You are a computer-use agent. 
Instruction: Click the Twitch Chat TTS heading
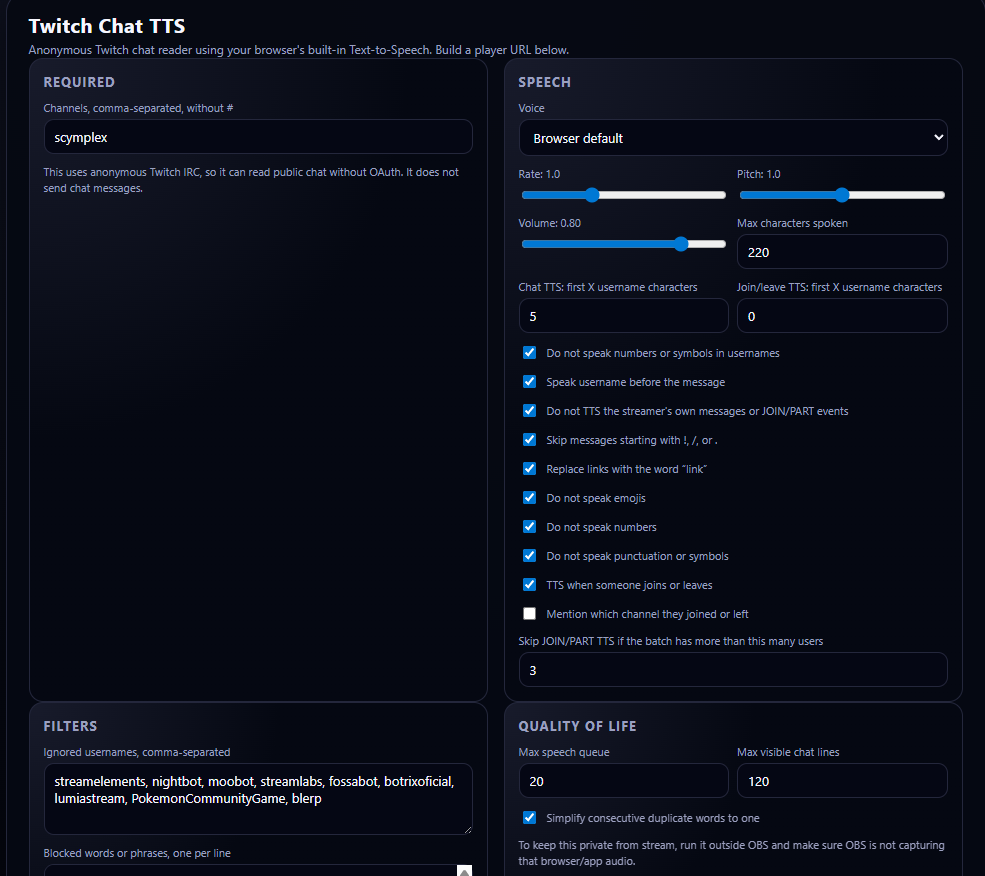[107, 26]
